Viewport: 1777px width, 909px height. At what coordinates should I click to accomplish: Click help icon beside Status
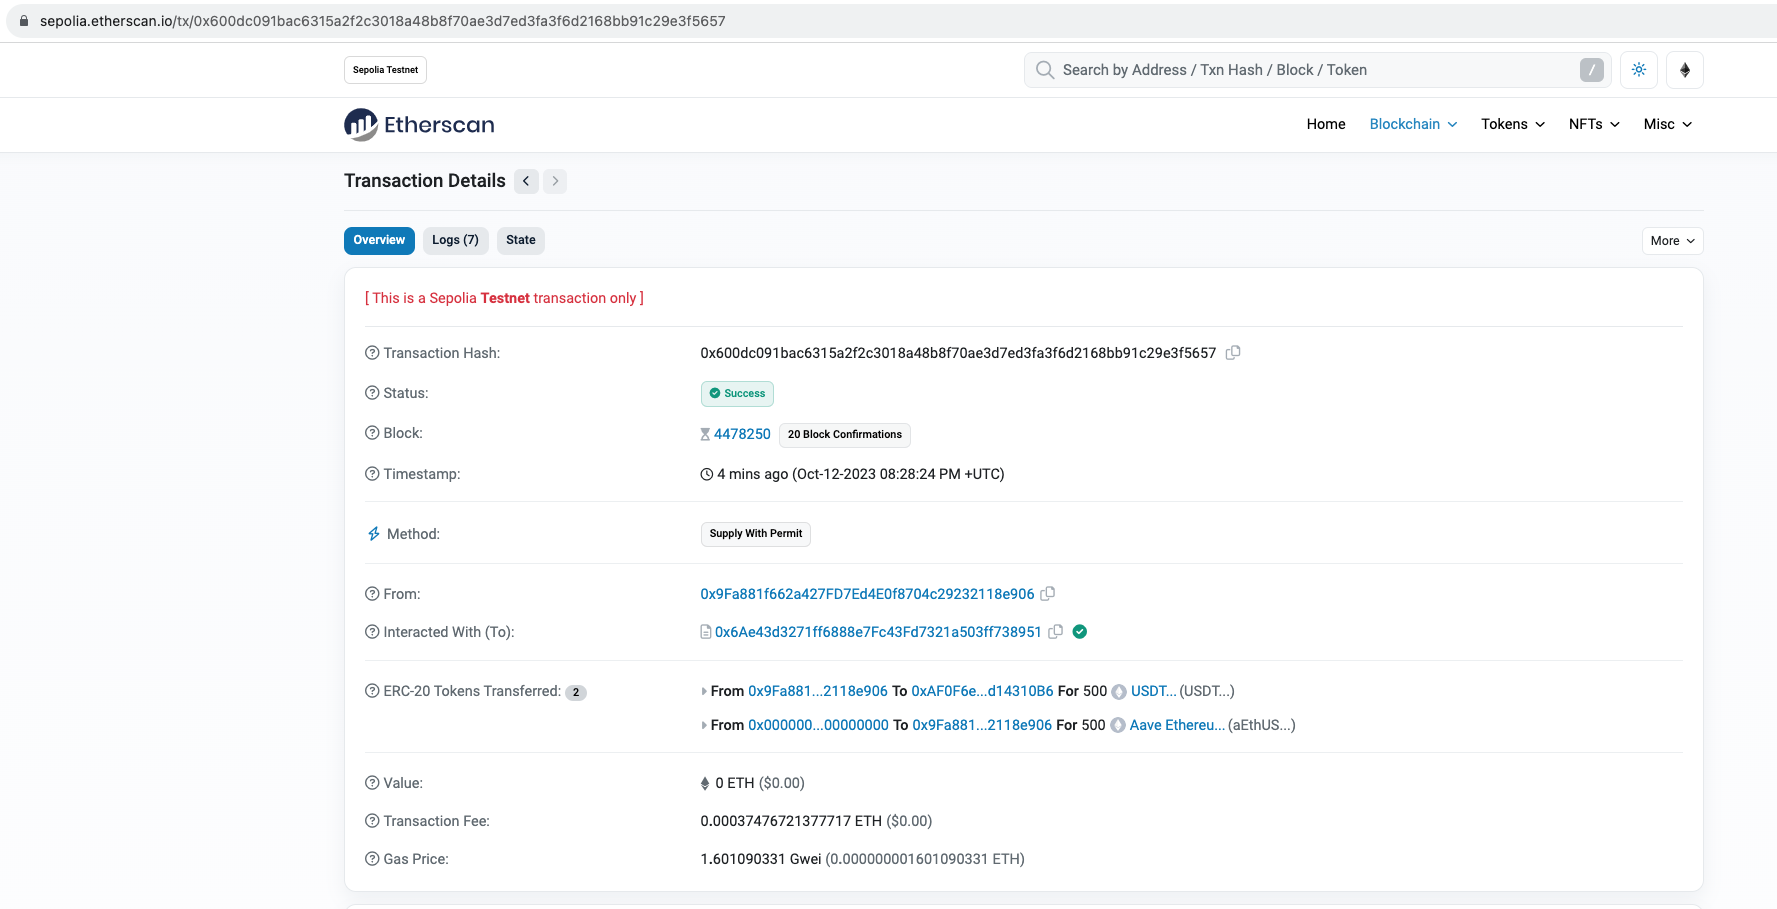(372, 393)
